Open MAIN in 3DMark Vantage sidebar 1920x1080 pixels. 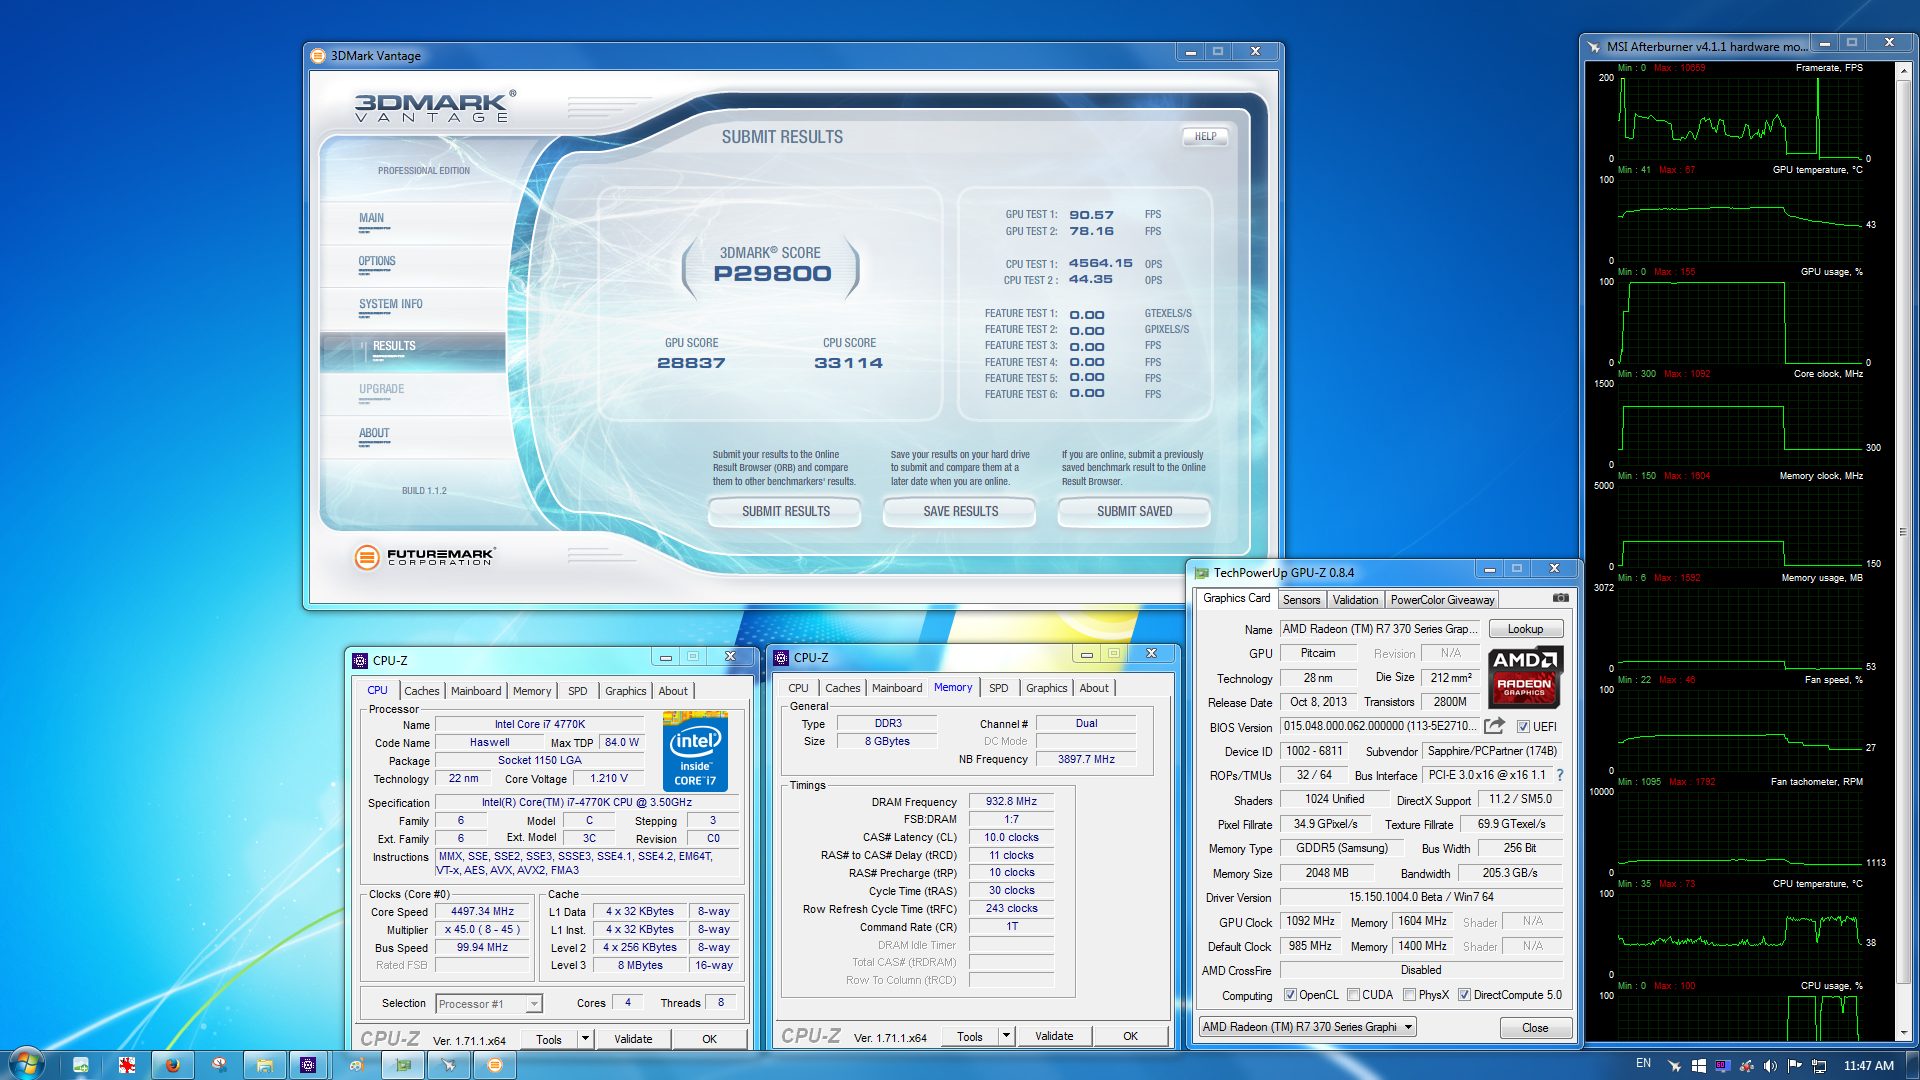point(371,219)
